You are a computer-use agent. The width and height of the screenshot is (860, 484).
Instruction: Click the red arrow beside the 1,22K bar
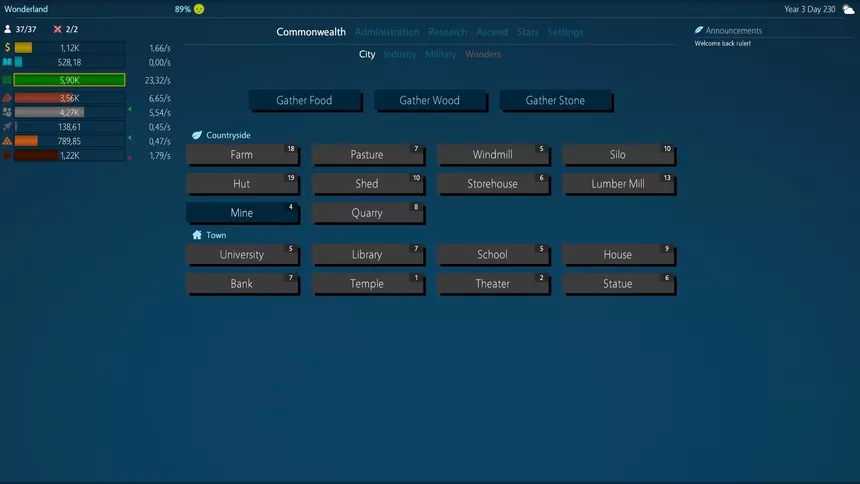(x=130, y=157)
